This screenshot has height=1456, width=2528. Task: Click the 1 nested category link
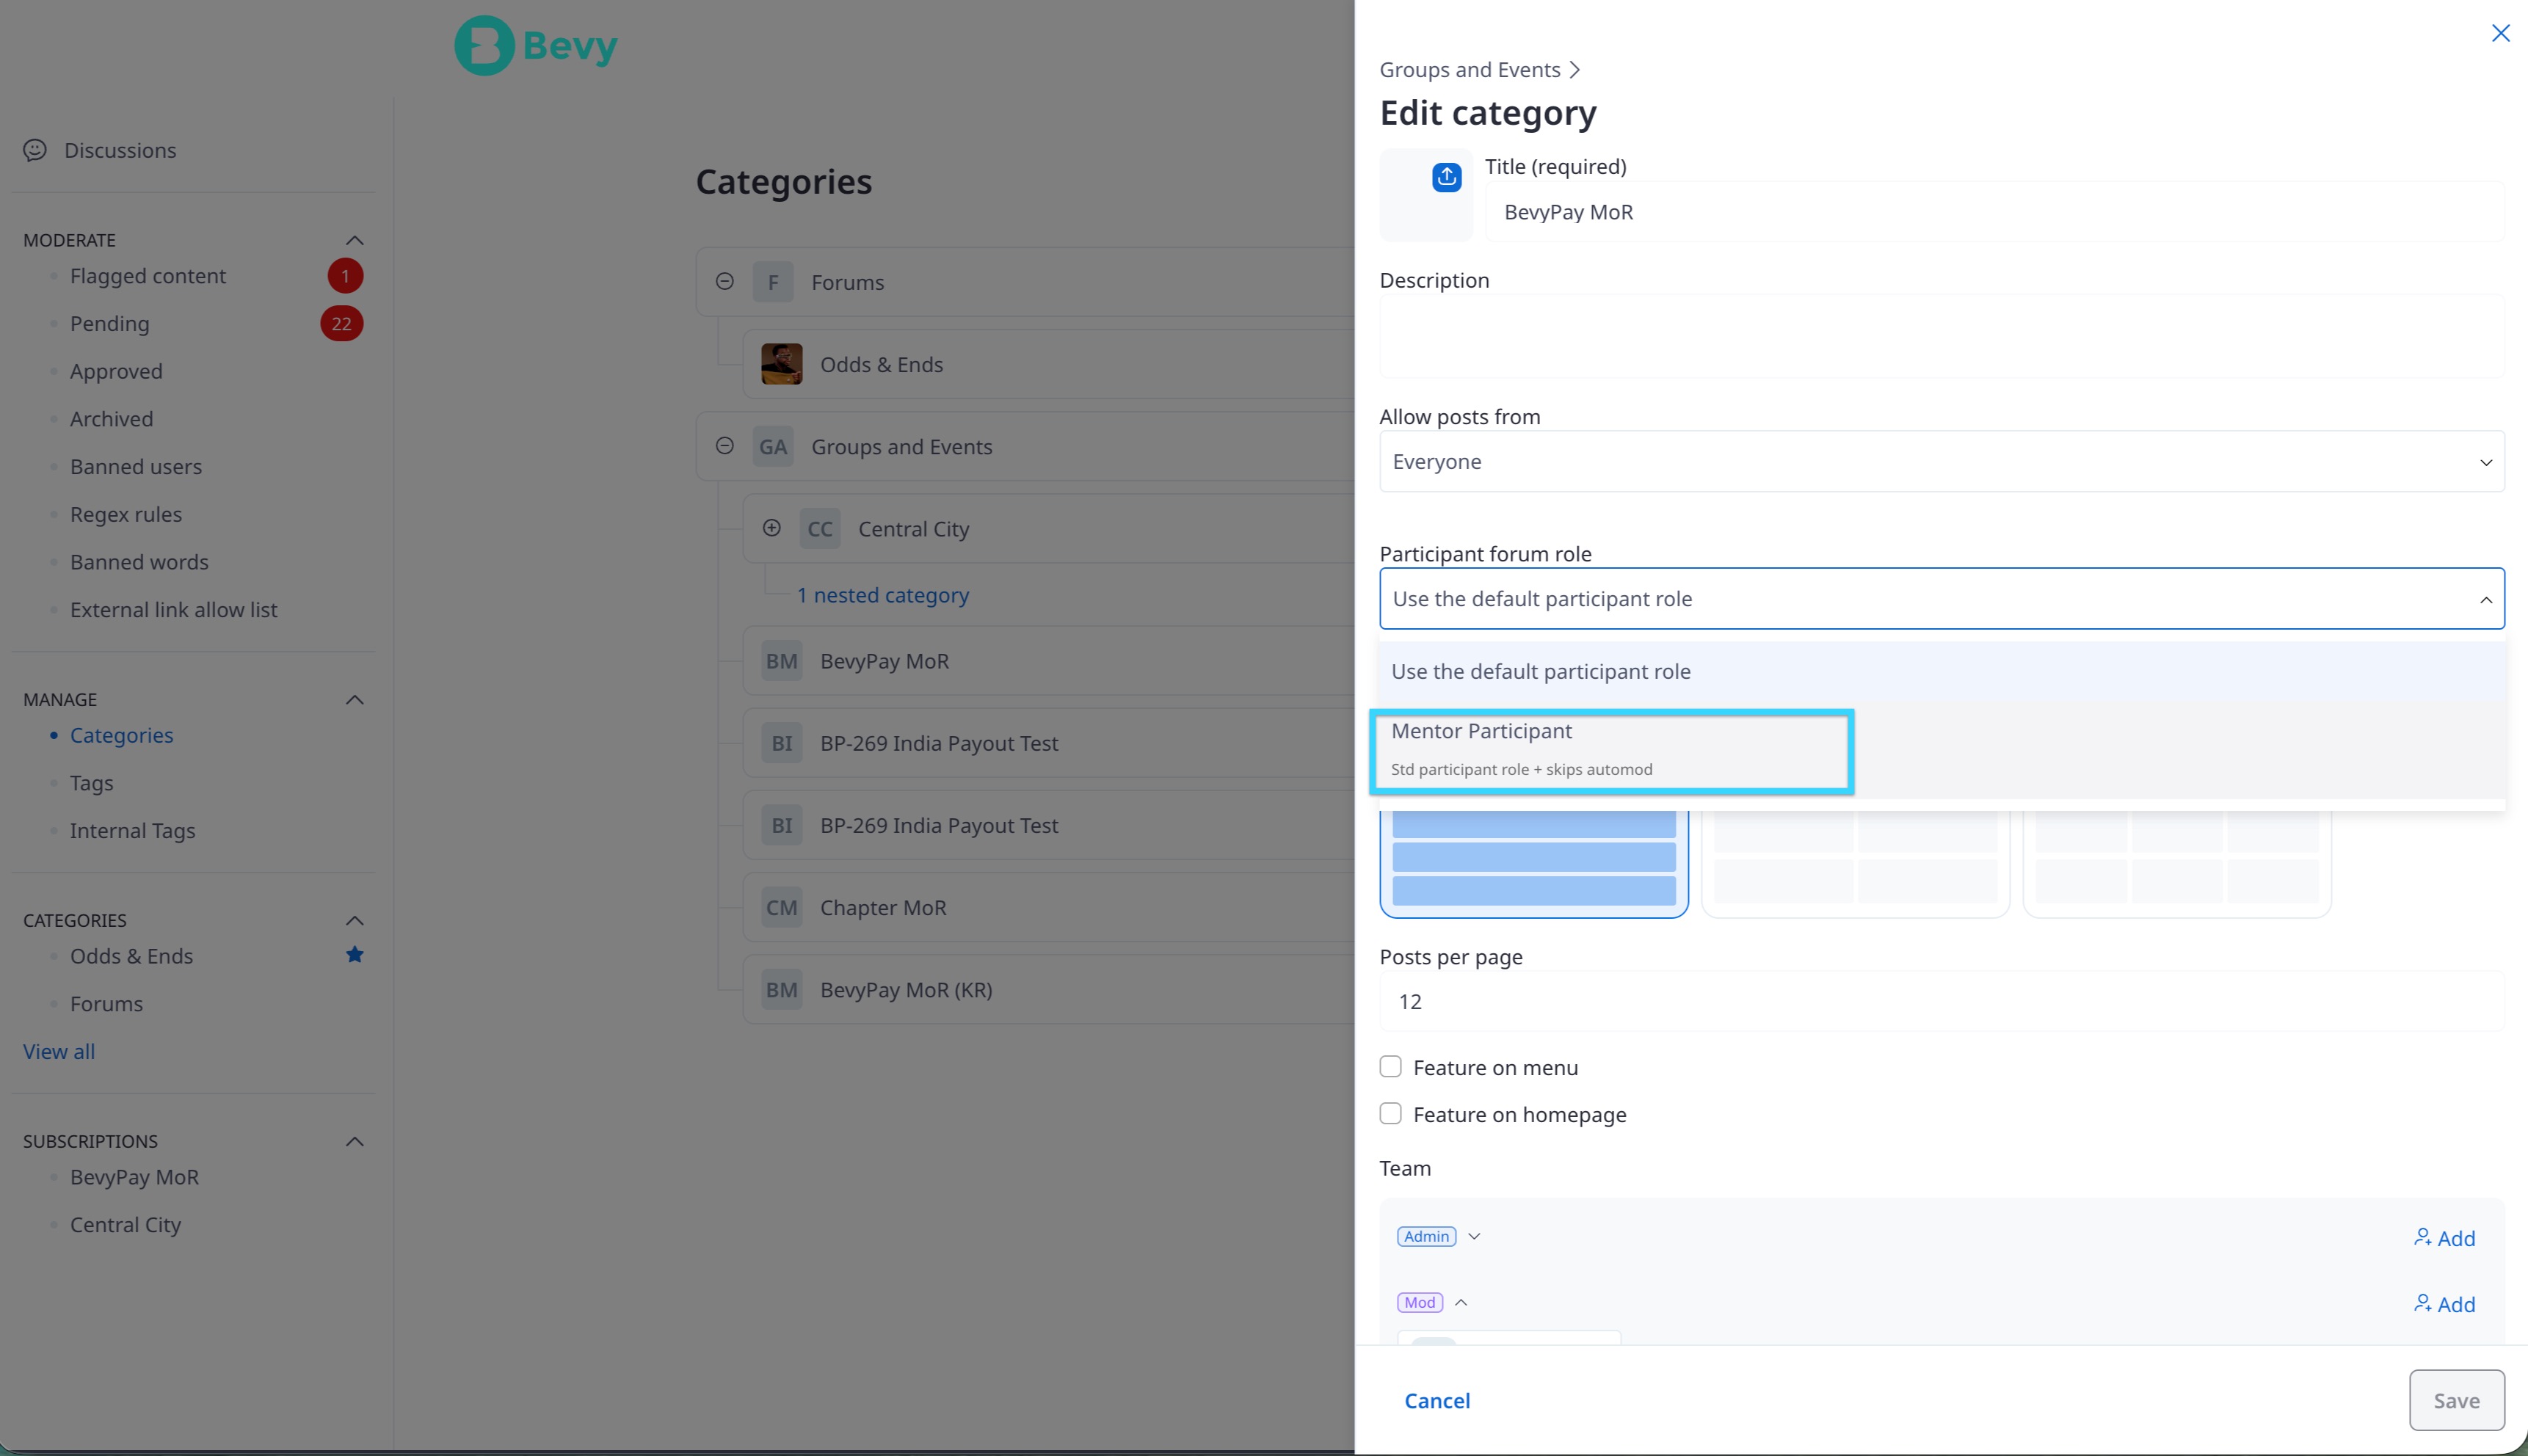(882, 595)
